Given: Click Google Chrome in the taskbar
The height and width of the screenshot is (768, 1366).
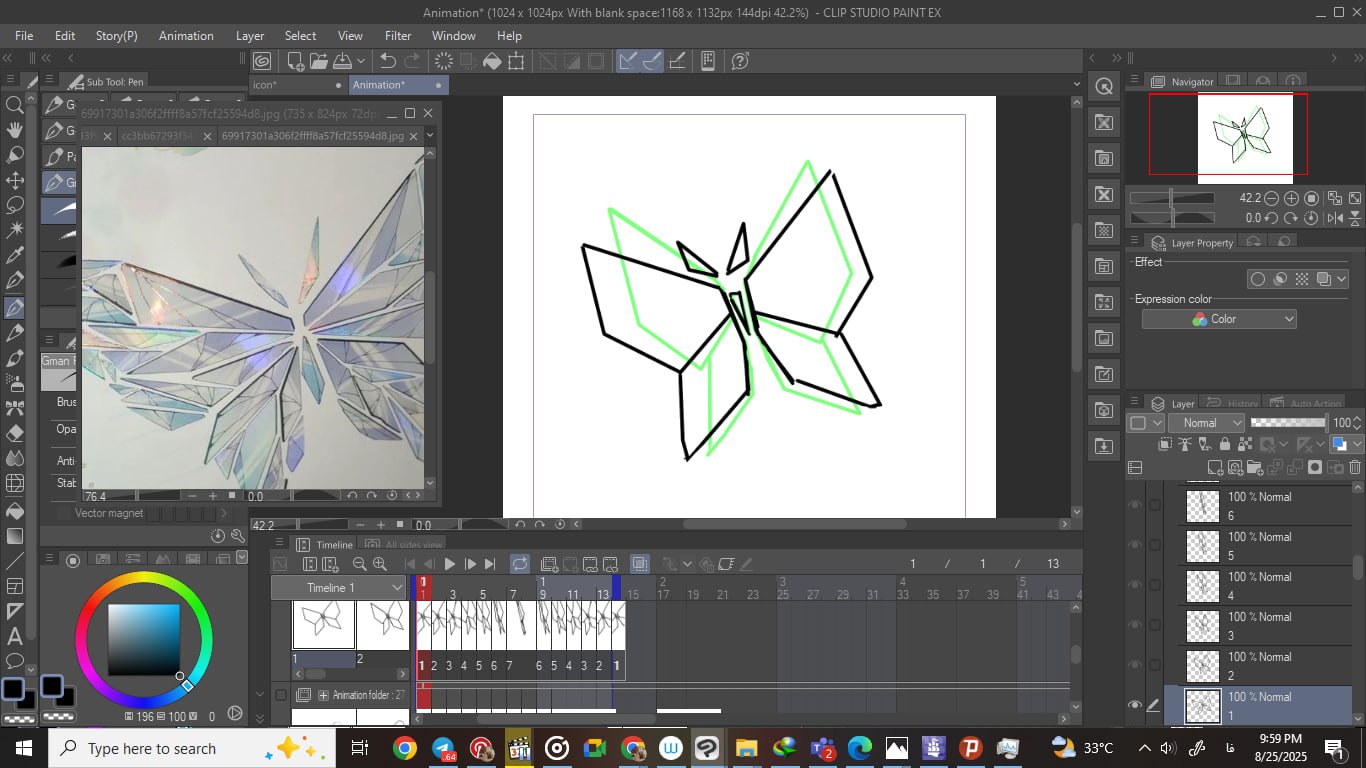Looking at the screenshot, I should click(404, 748).
